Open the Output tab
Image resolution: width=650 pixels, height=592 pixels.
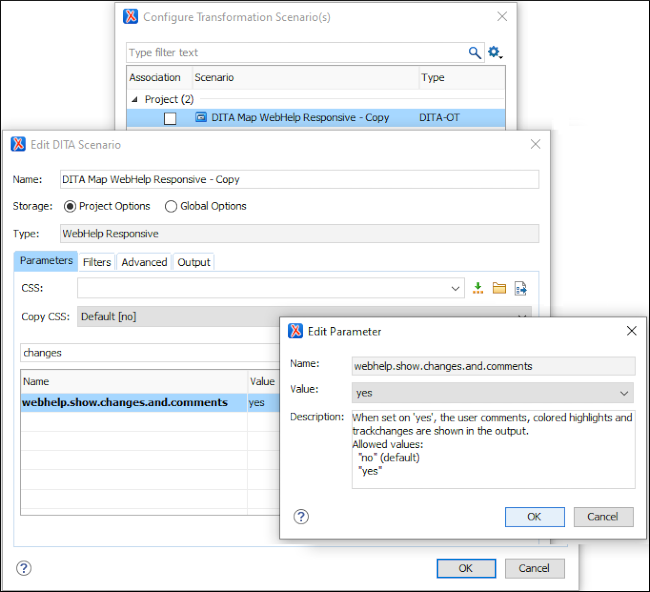194,262
